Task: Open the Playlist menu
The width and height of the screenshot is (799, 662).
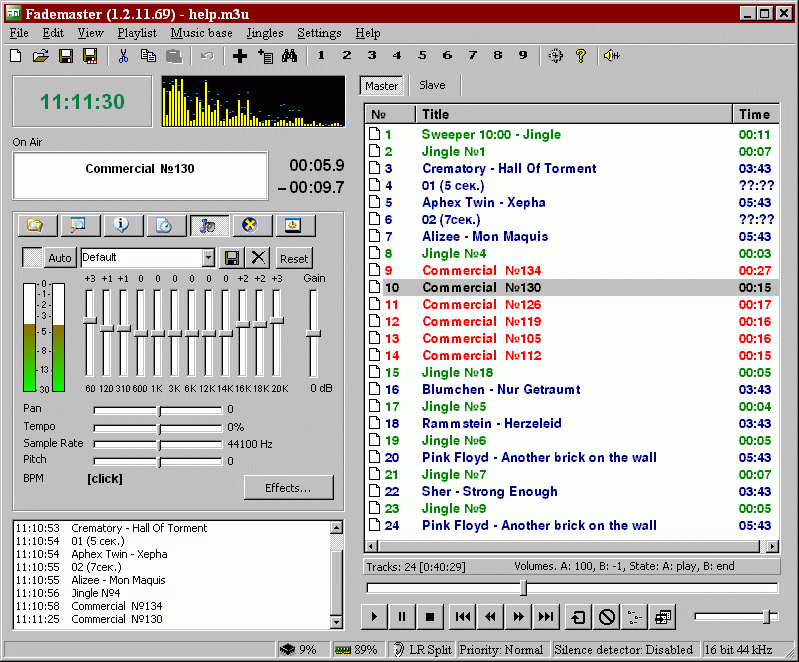Action: (137, 33)
